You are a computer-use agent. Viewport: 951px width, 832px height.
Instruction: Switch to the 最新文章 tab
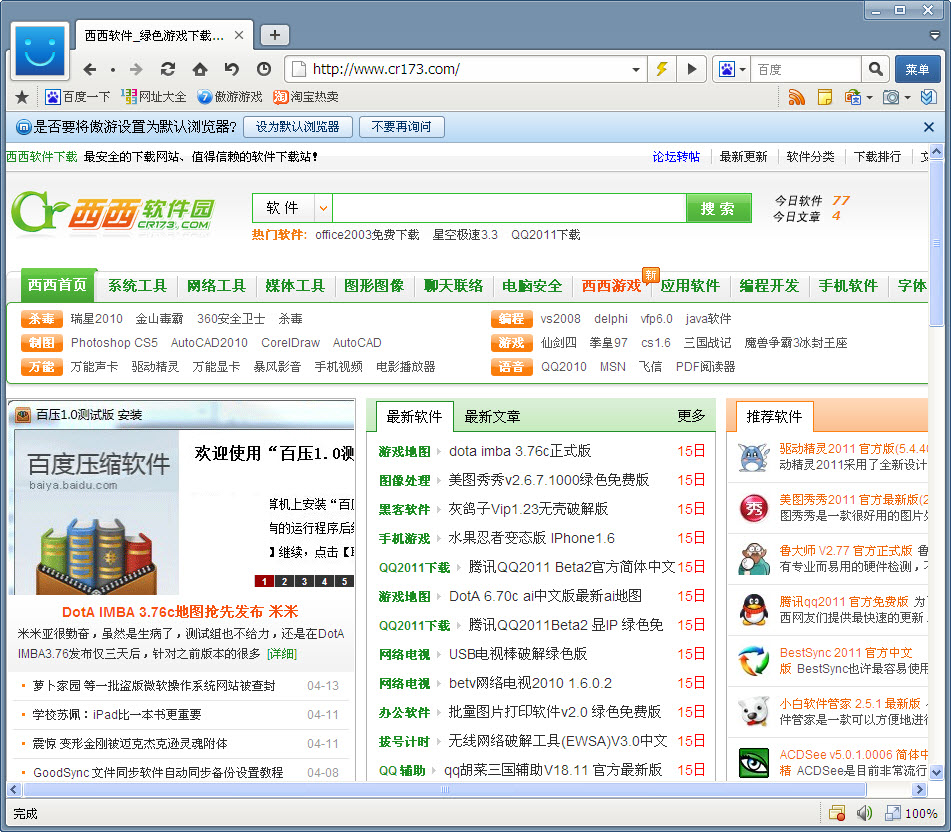[x=492, y=416]
